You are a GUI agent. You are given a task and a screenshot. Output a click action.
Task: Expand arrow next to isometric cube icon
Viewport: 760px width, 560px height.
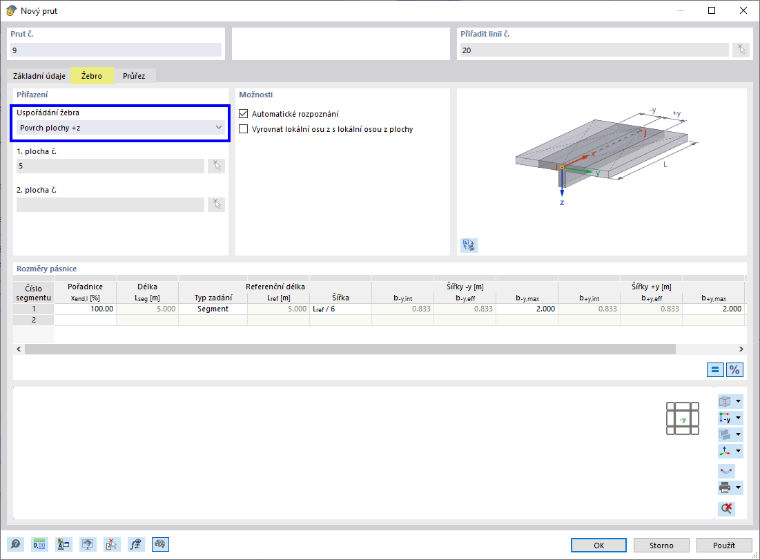click(738, 401)
